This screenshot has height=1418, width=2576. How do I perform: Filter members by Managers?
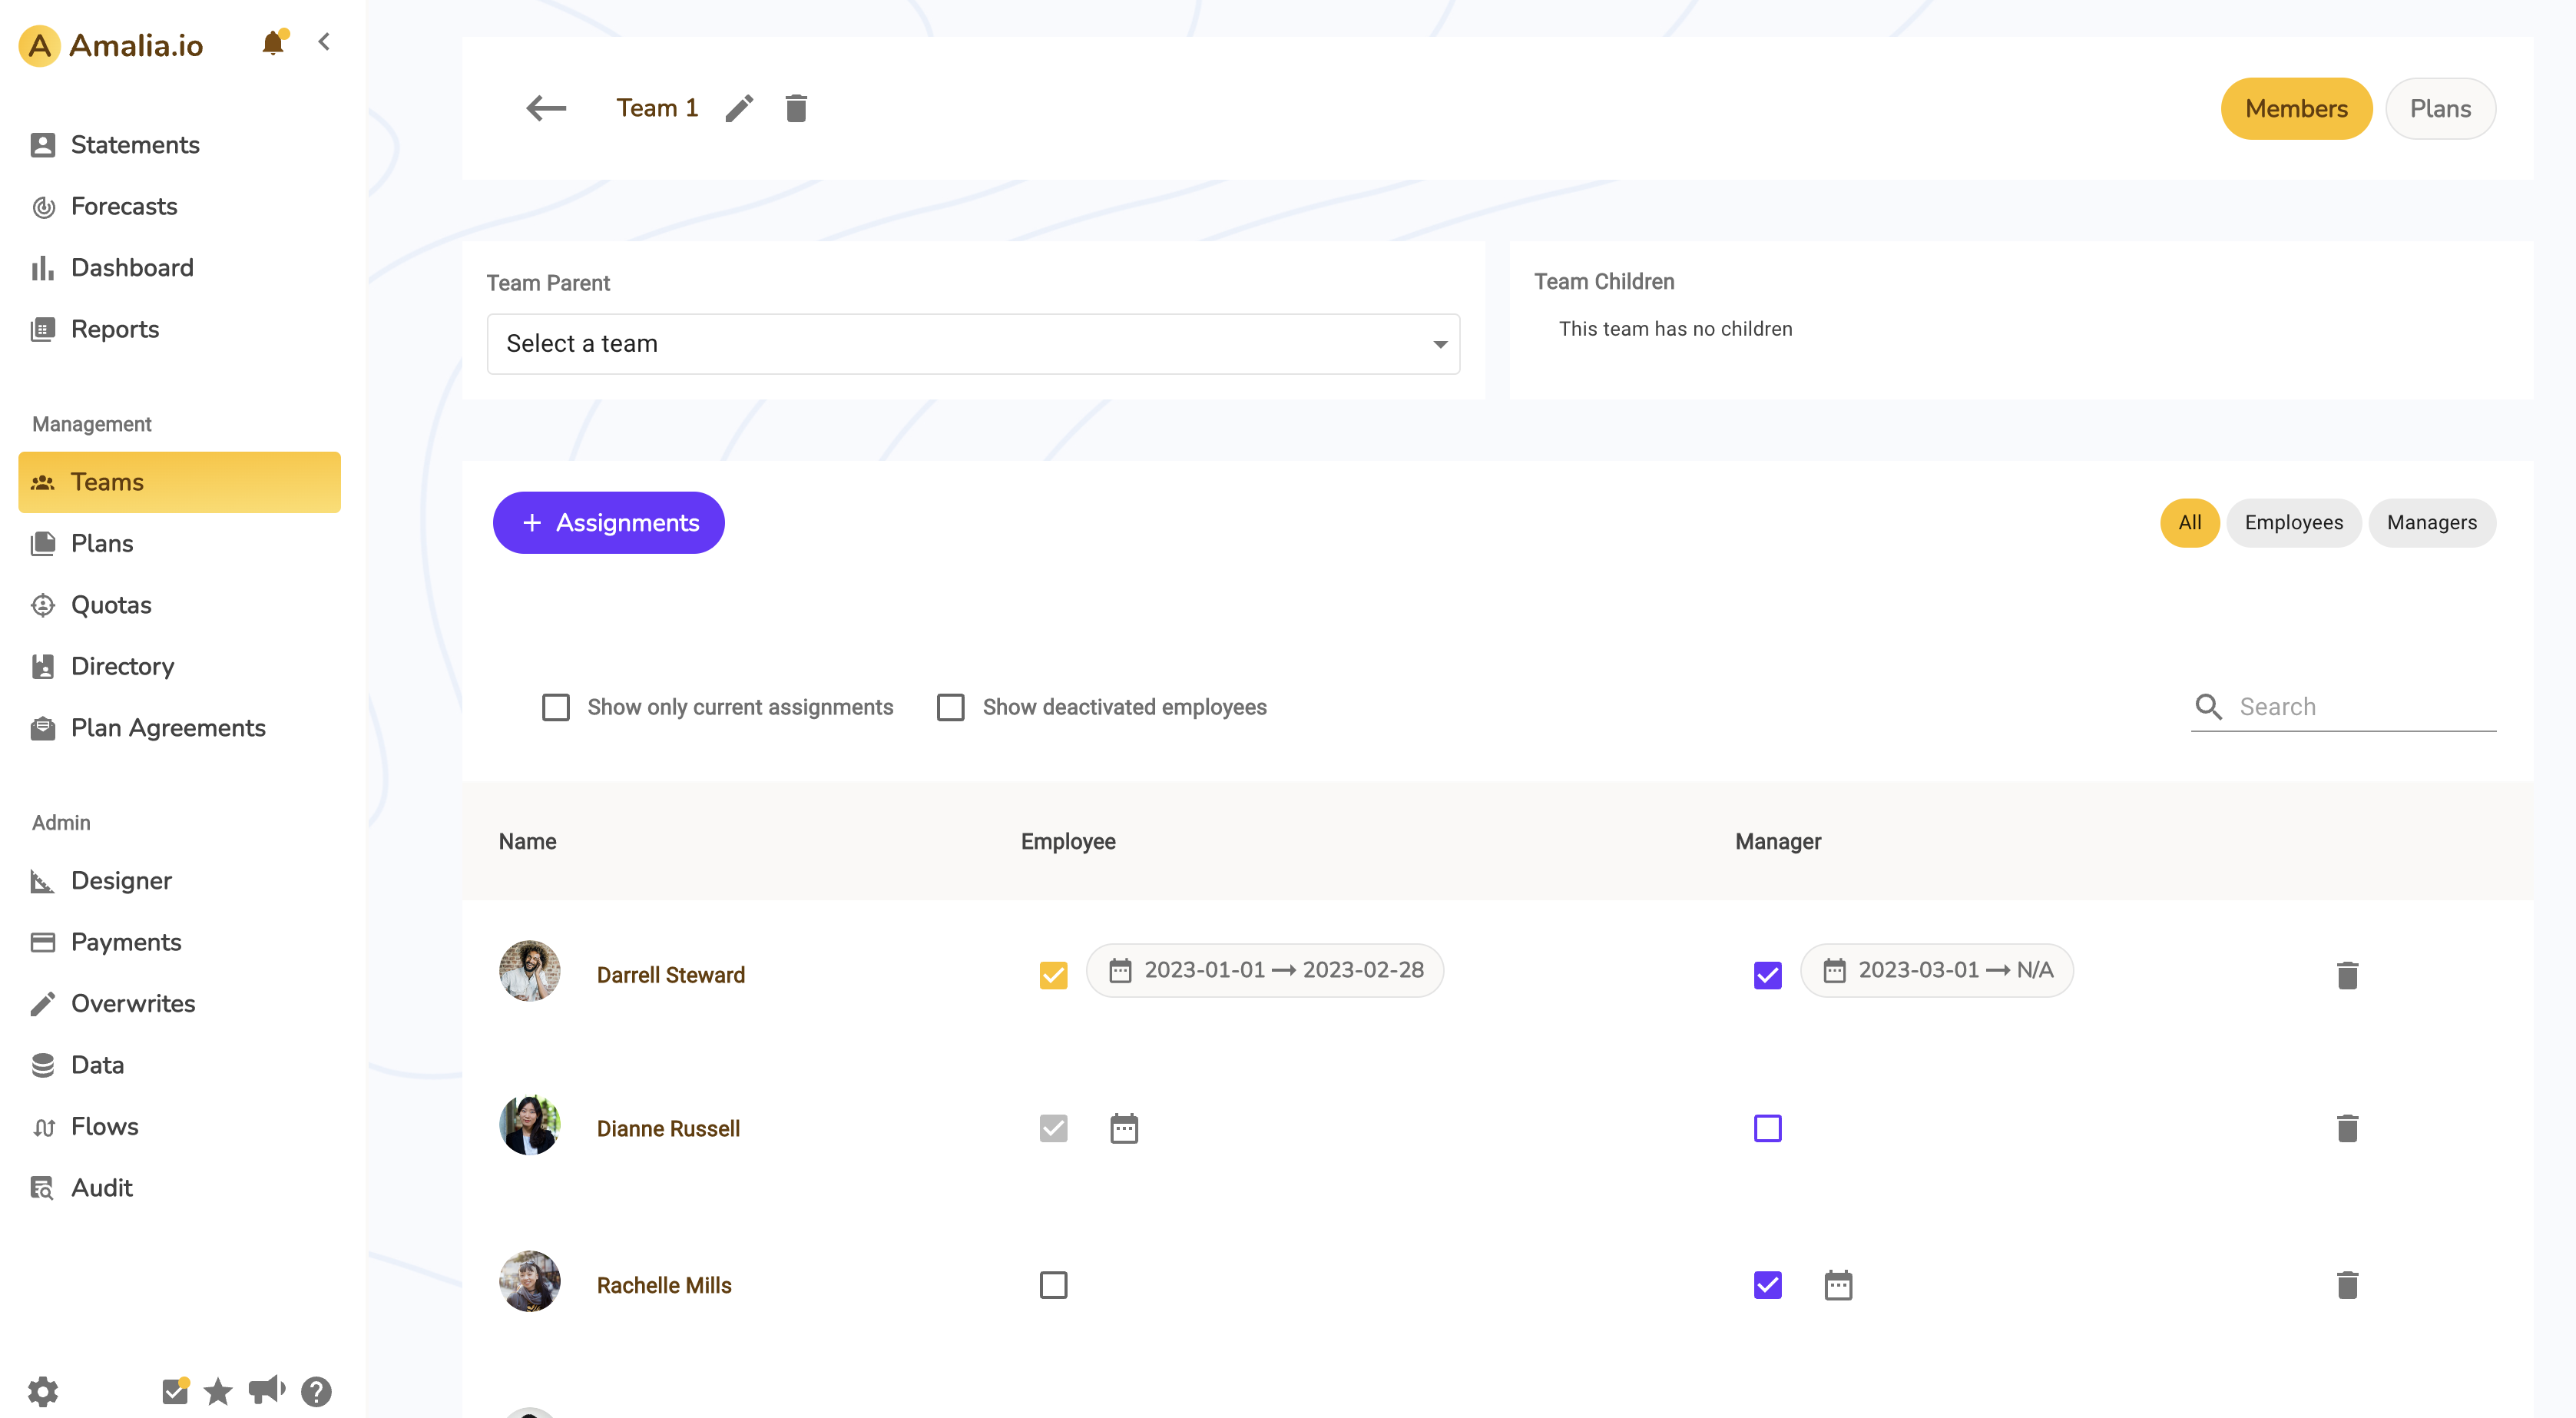click(2431, 522)
